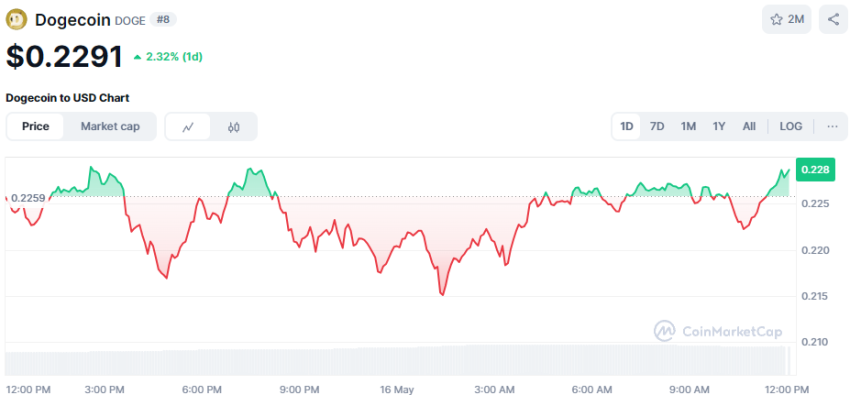850x395 pixels.
Task: Switch to candlestick chart icon
Action: (234, 127)
